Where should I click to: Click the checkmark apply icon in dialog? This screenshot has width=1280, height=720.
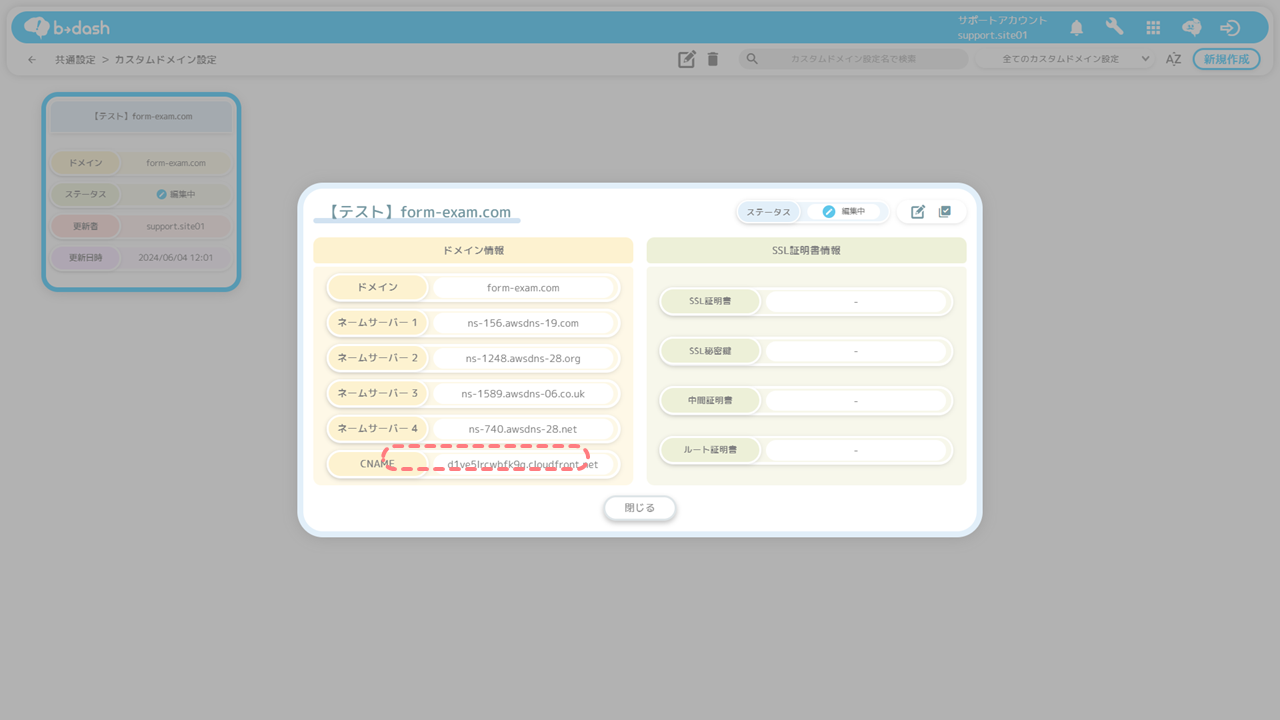tap(945, 212)
